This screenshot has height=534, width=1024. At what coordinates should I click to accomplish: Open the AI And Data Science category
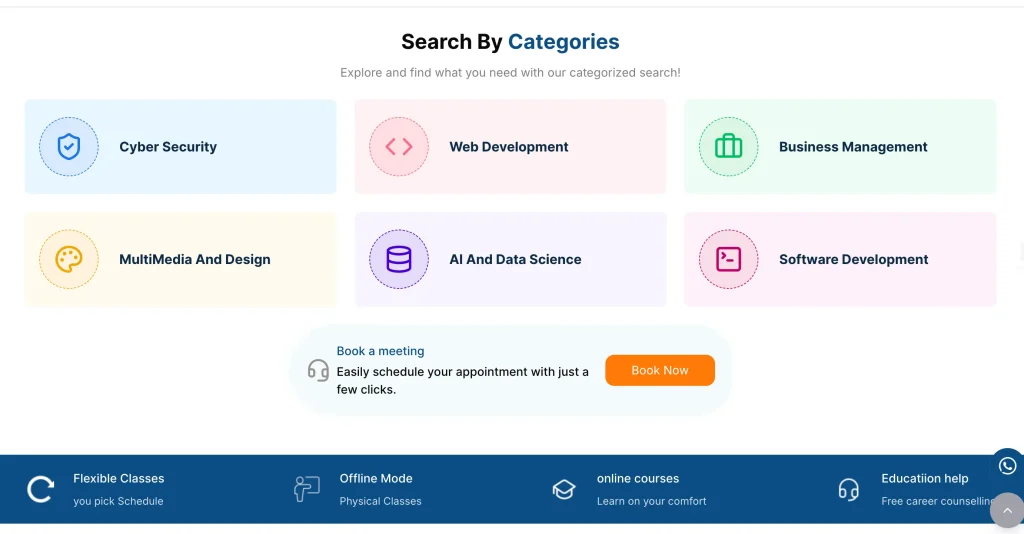coord(515,259)
